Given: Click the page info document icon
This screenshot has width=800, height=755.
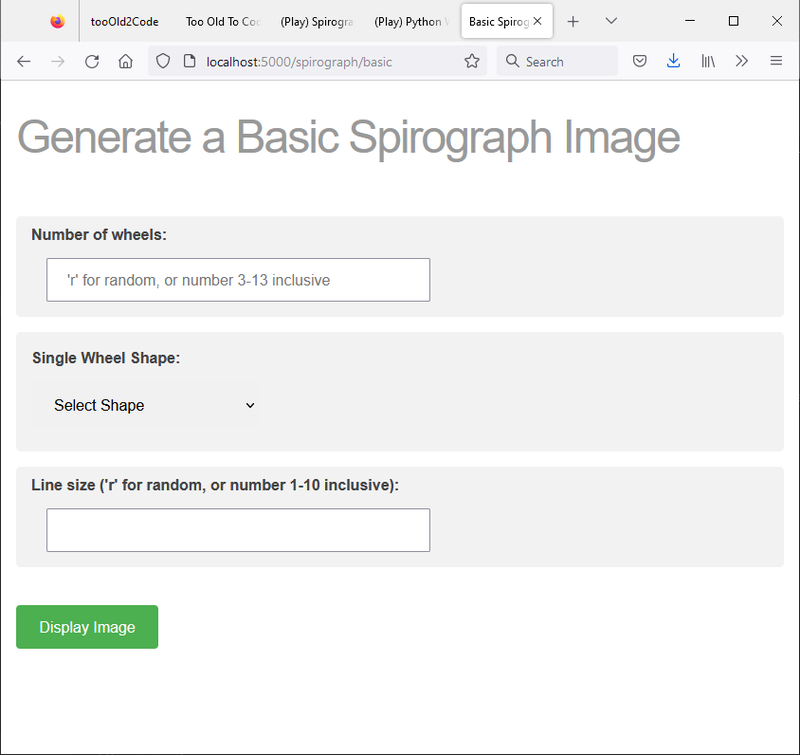Looking at the screenshot, I should tap(189, 61).
